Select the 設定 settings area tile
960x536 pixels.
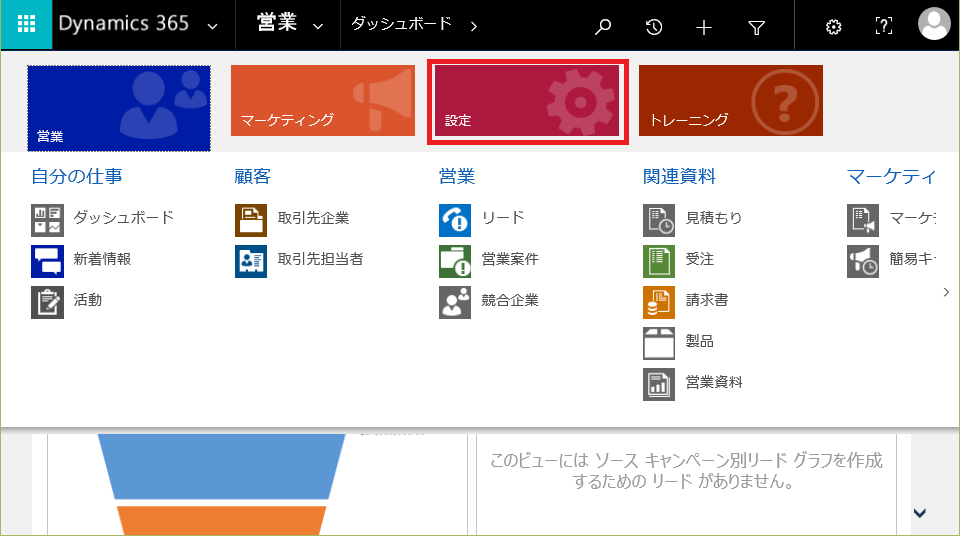point(527,102)
